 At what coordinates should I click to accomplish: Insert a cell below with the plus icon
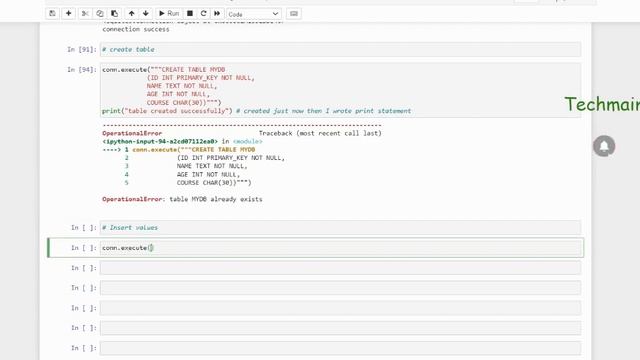(x=69, y=13)
